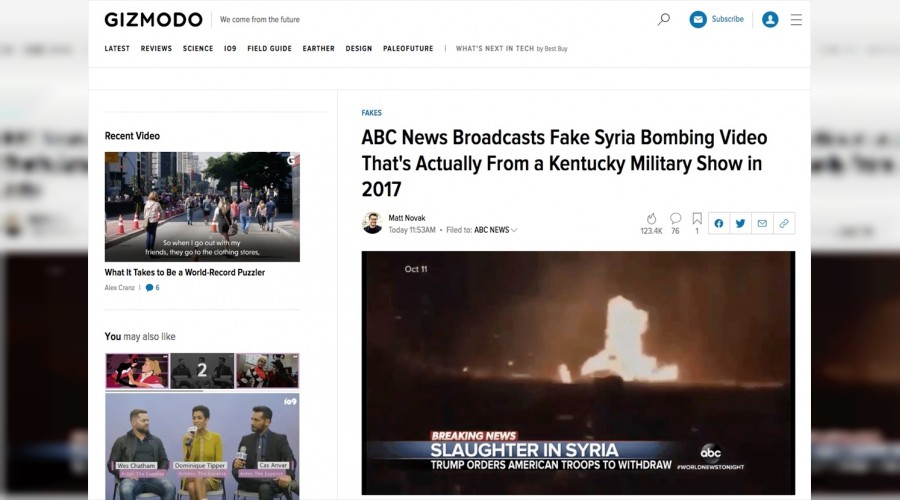Image resolution: width=900 pixels, height=500 pixels.
Task: Open the DESIGN nav item
Action: coord(359,49)
